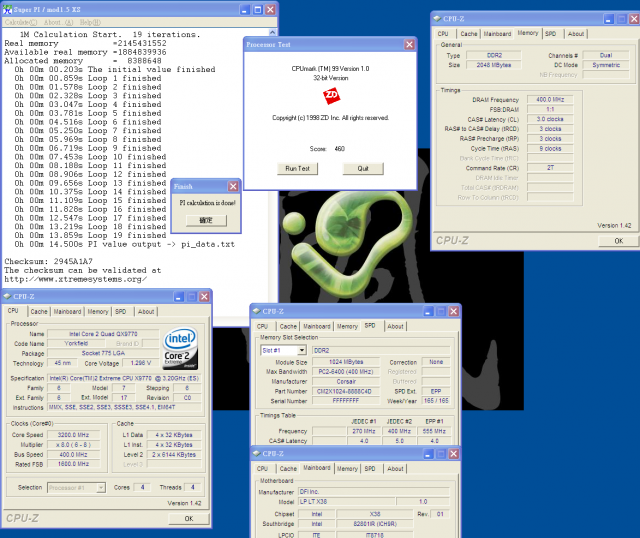Click the CAS# Latency 3.0 clocks value

click(x=550, y=119)
